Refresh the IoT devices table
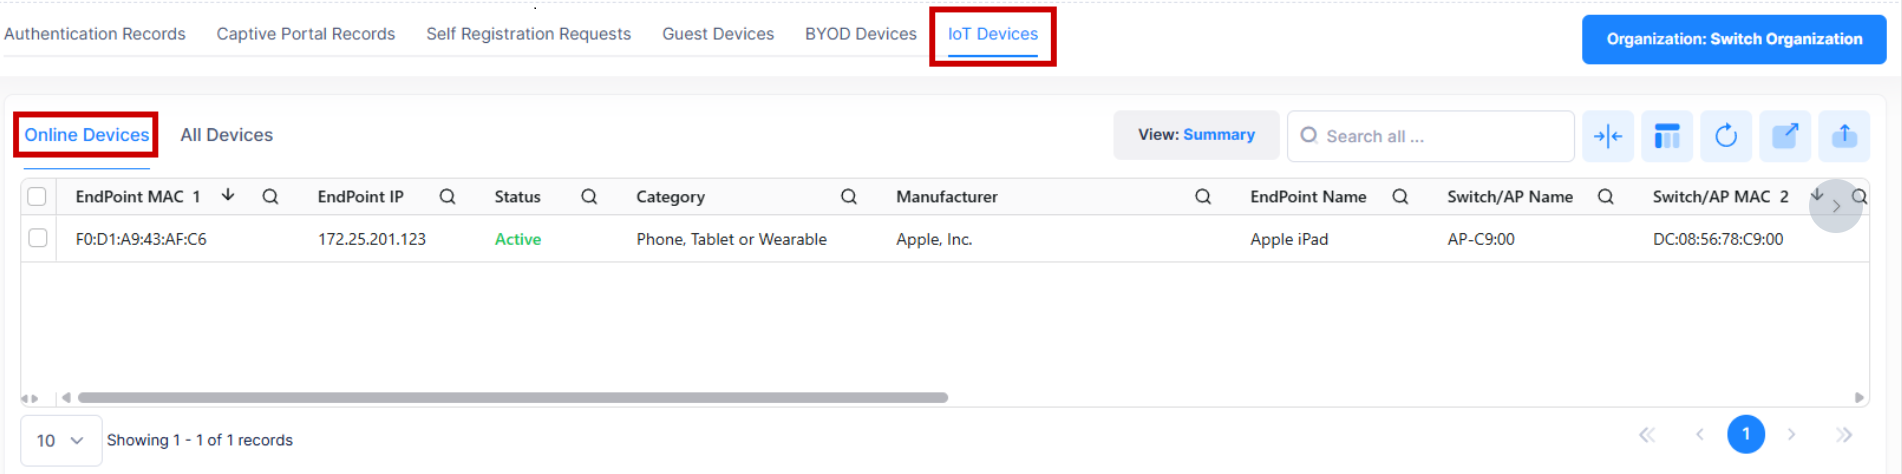Viewport: 1902px width, 474px height. (1726, 136)
